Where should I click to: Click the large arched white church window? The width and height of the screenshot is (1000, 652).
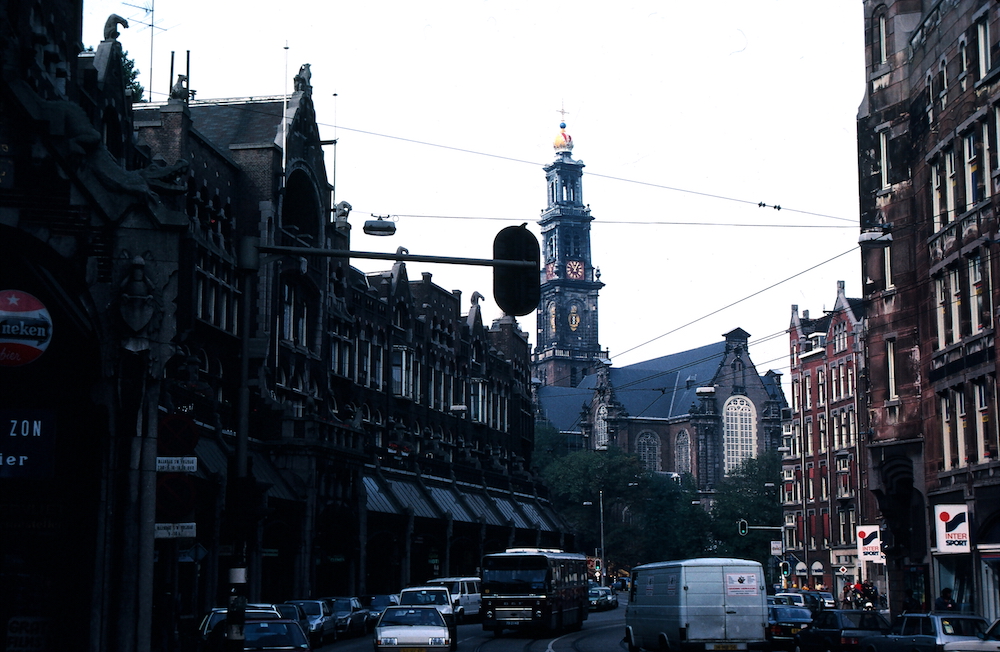[x=739, y=433]
